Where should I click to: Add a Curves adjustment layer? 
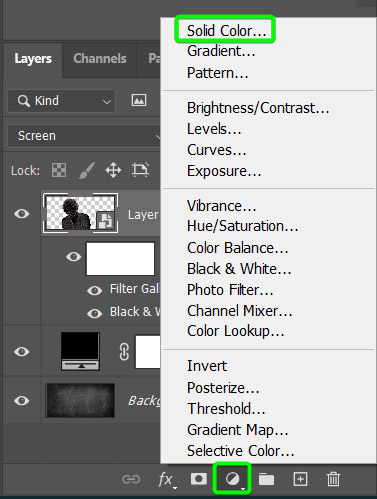217,150
